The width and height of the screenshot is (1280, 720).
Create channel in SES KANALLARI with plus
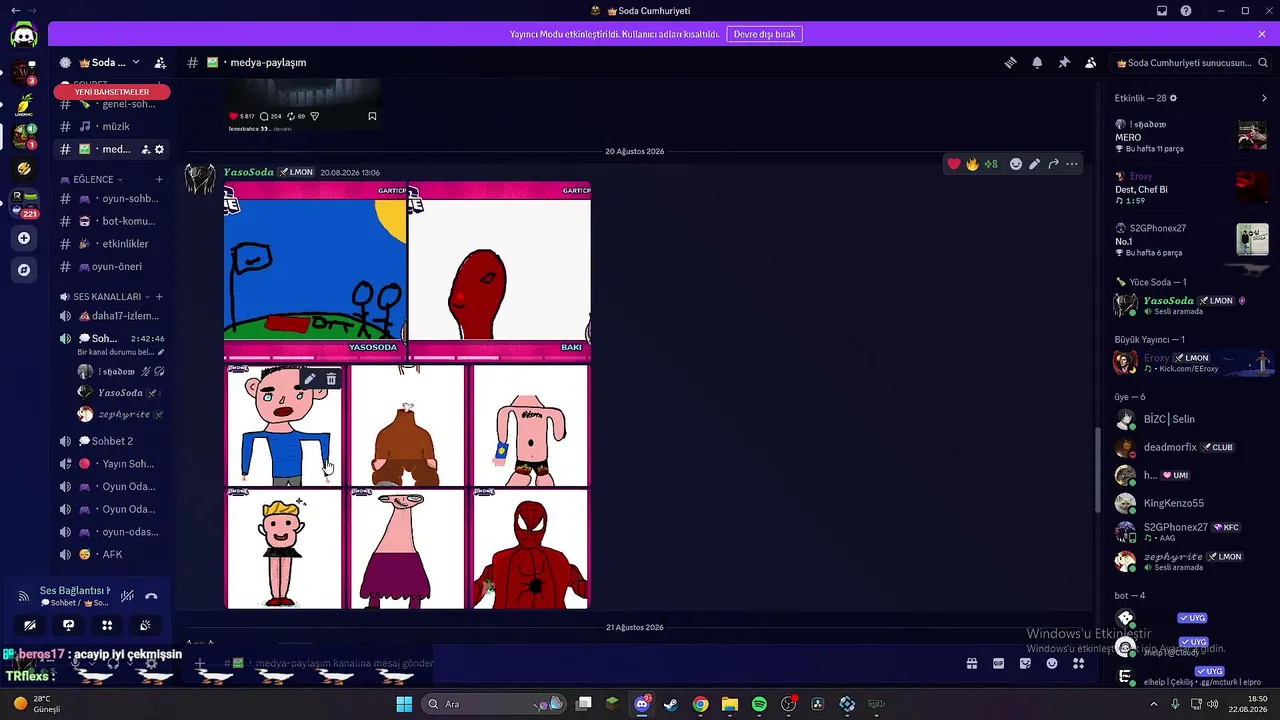click(x=159, y=297)
